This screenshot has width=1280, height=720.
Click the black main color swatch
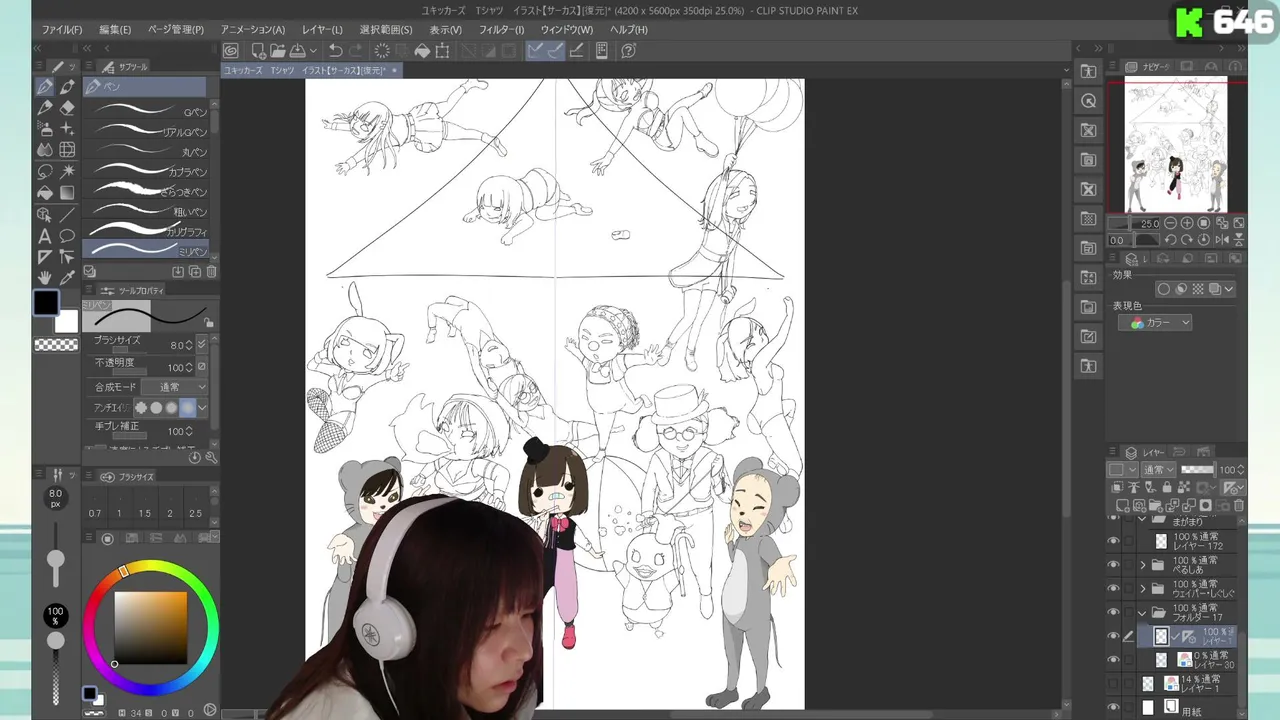click(x=46, y=302)
